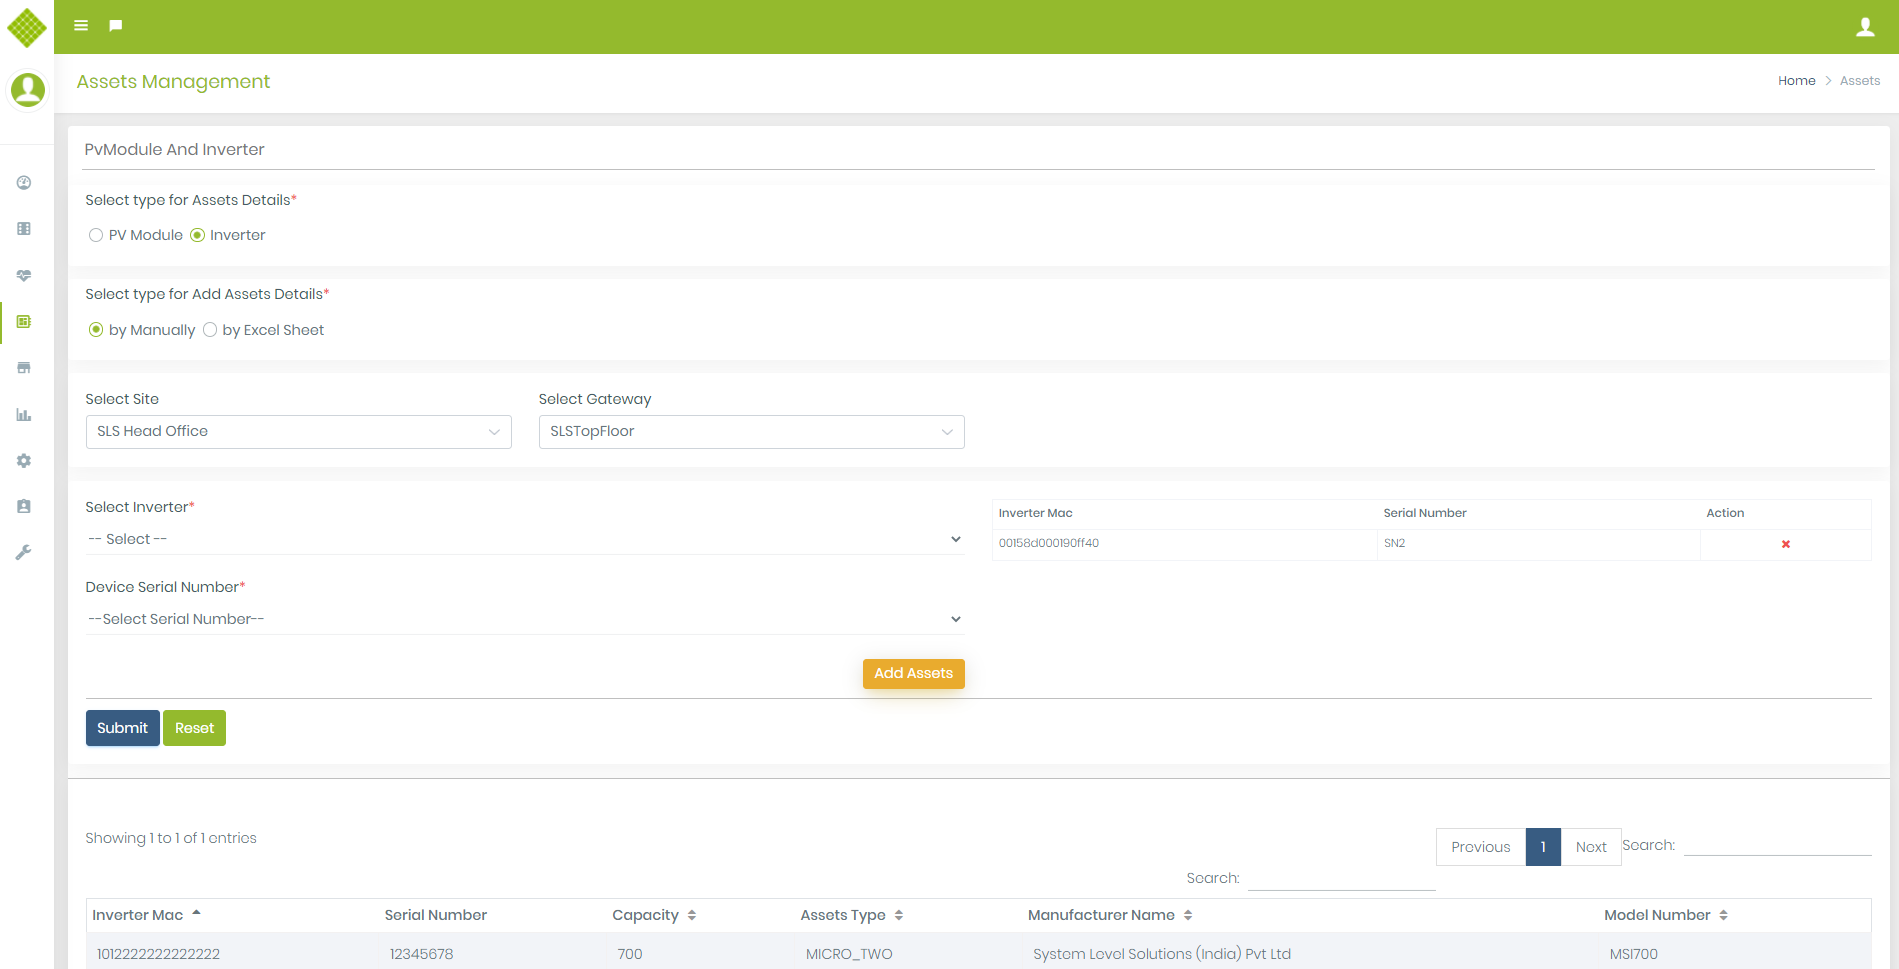Click the heartbeat health icon in sidebar
Screen dimensions: 1899x969
pos(24,275)
